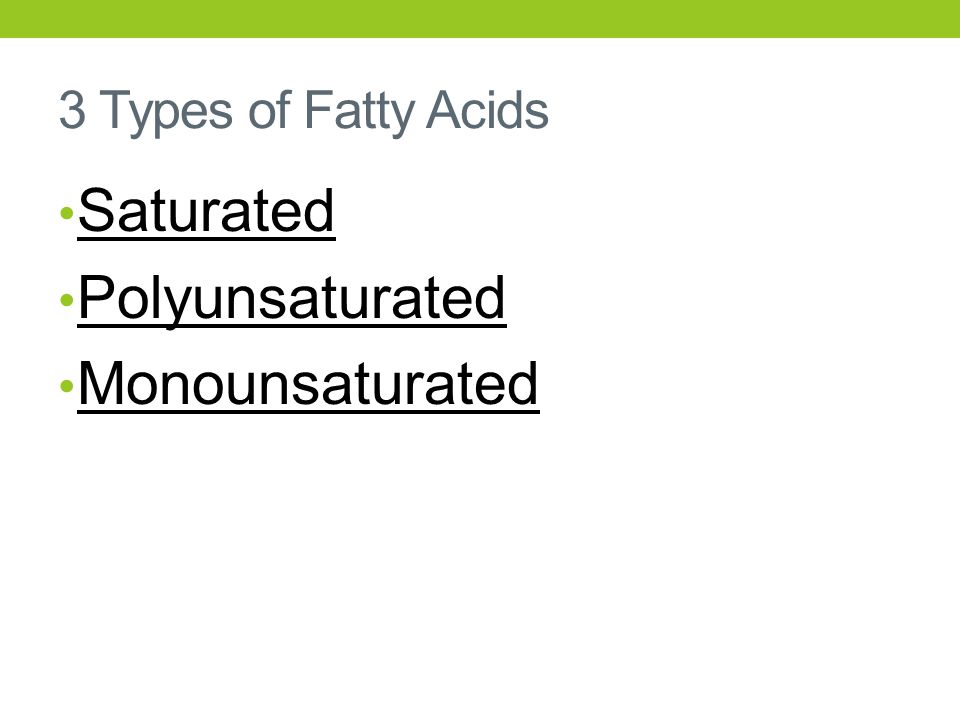Click the capital M of Monounsaturated

tap(102, 384)
